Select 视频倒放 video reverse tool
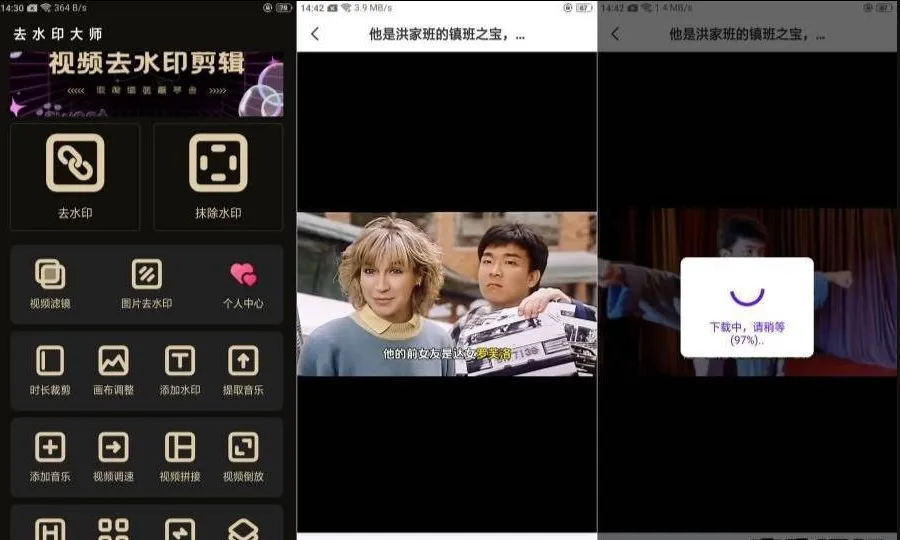 point(243,457)
